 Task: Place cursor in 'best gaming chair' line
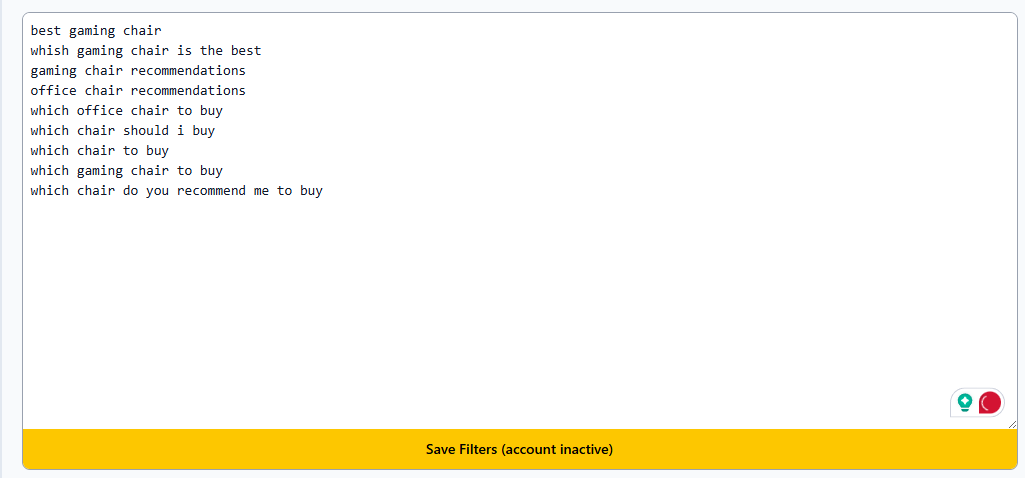(96, 30)
